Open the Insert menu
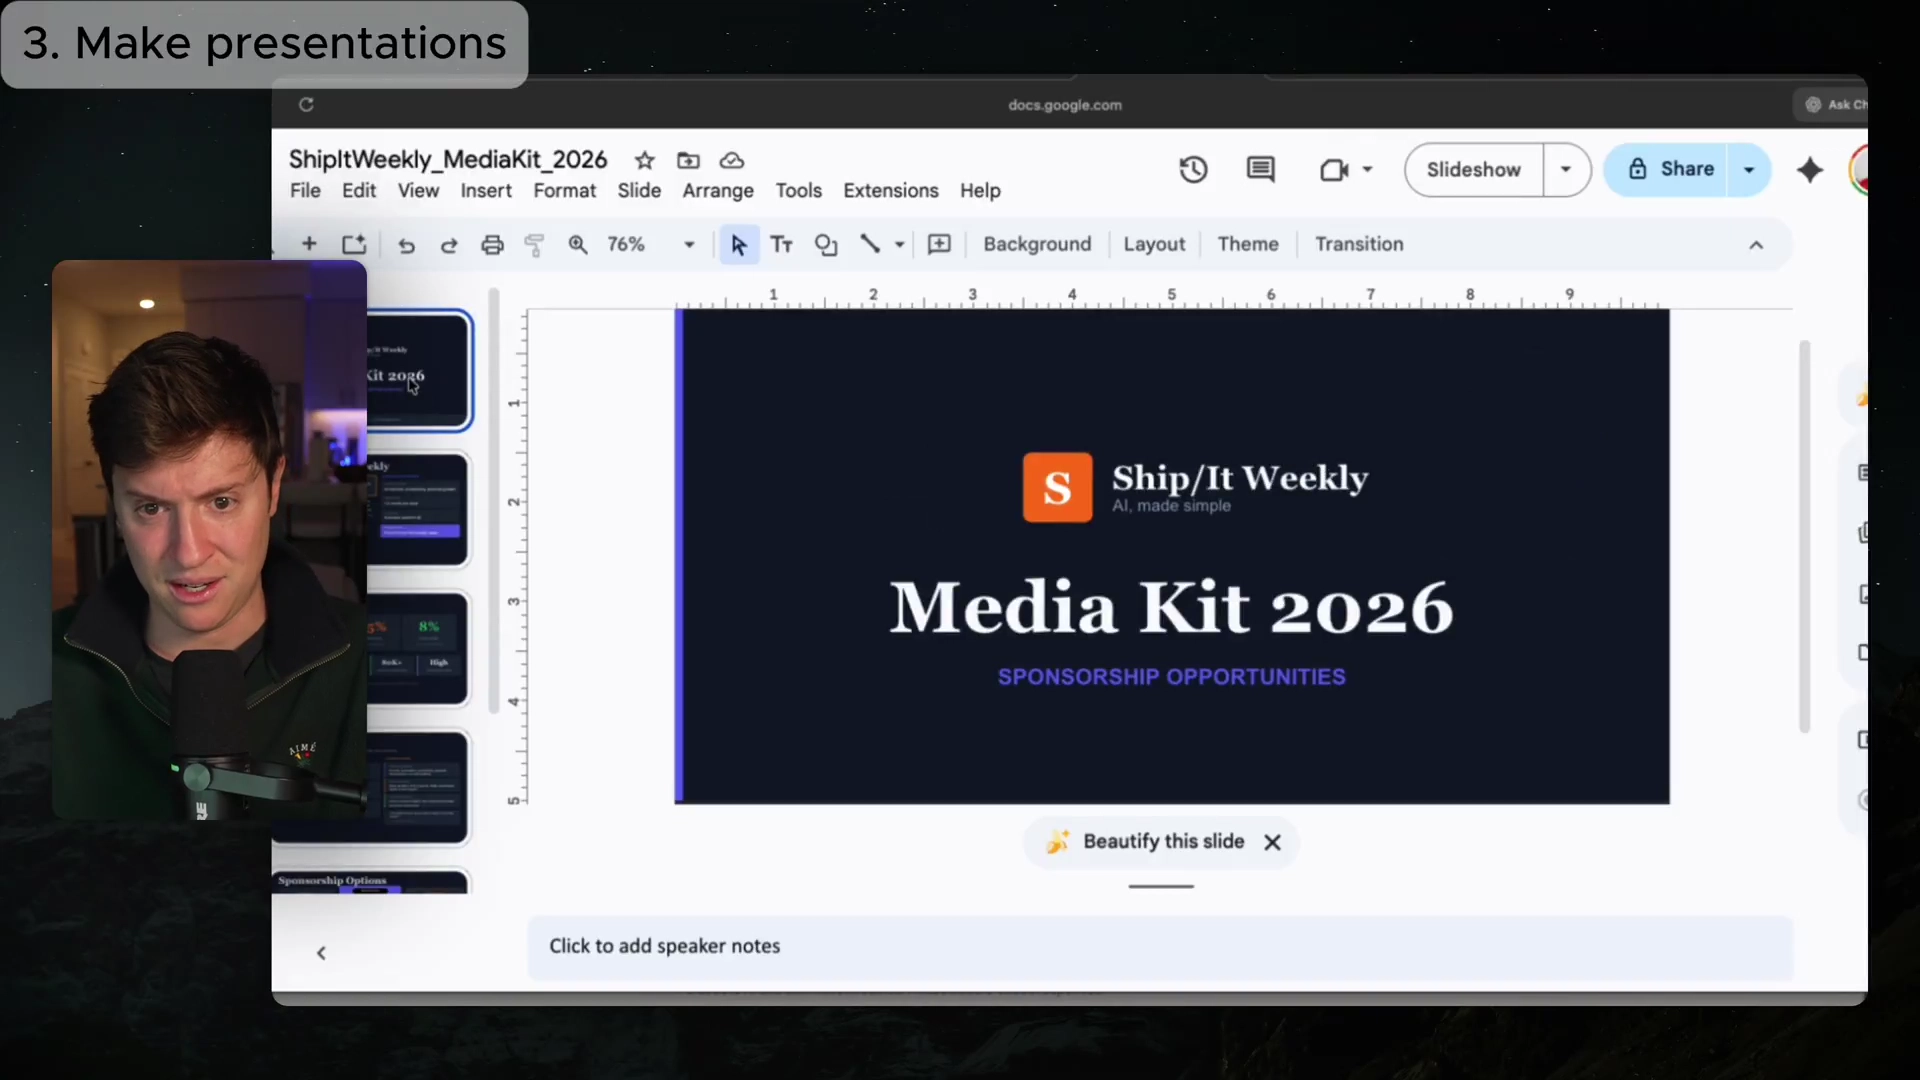1920x1080 pixels. [486, 191]
